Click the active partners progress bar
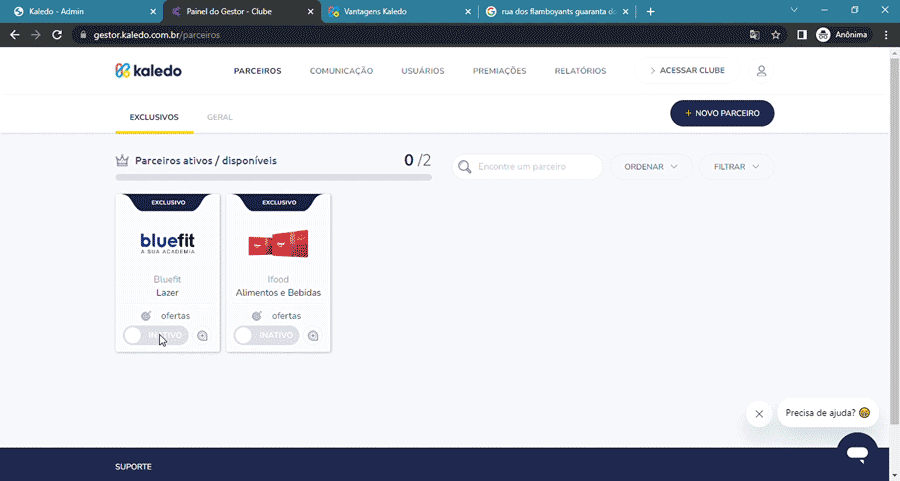 coord(273,177)
